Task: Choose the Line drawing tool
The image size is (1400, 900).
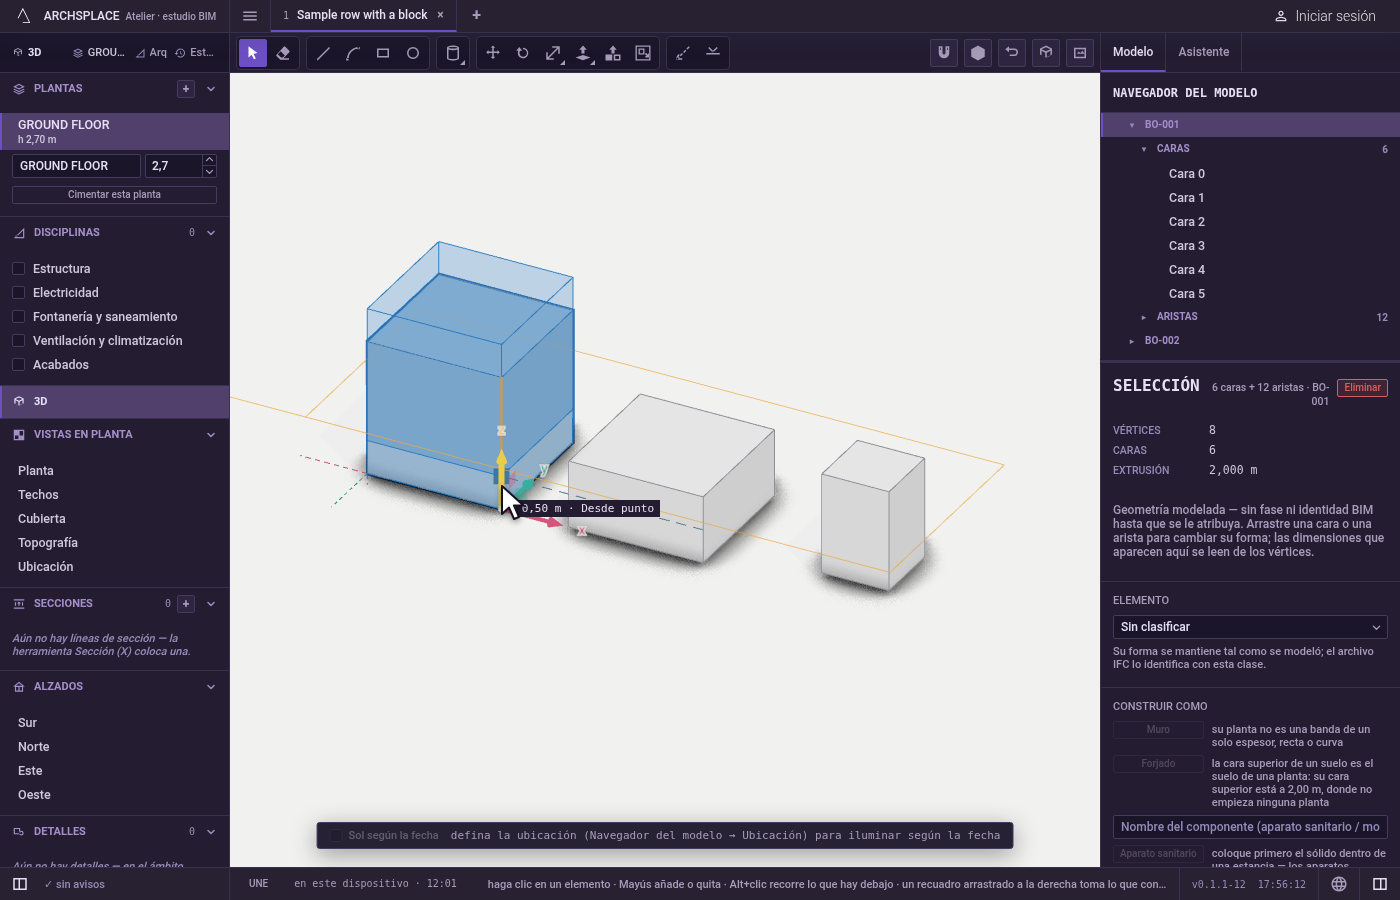Action: tap(323, 53)
